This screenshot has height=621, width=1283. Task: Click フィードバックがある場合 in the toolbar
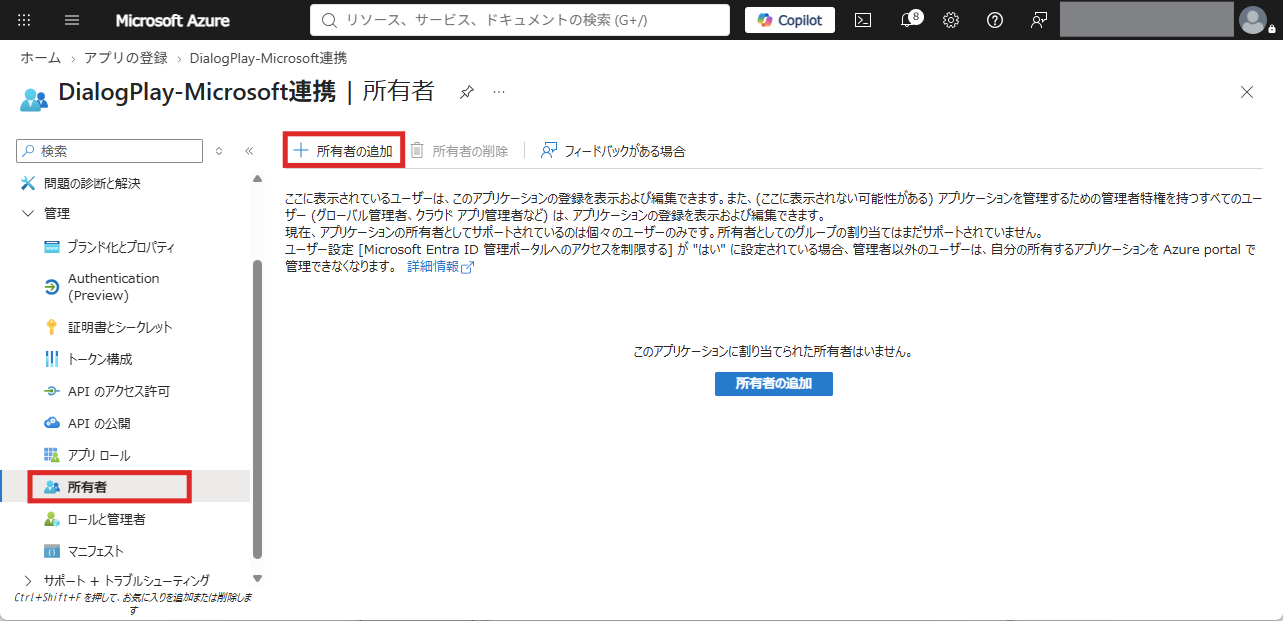coord(613,151)
